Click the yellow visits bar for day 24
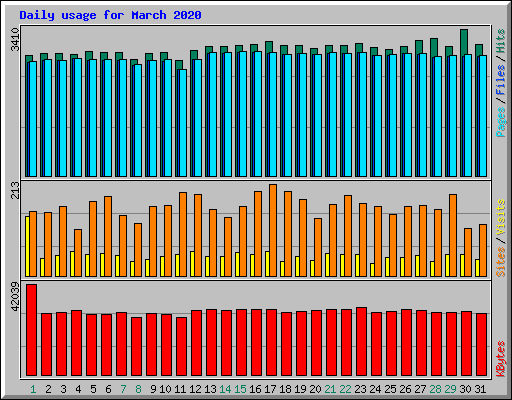The height and width of the screenshot is (400, 512). 372,270
